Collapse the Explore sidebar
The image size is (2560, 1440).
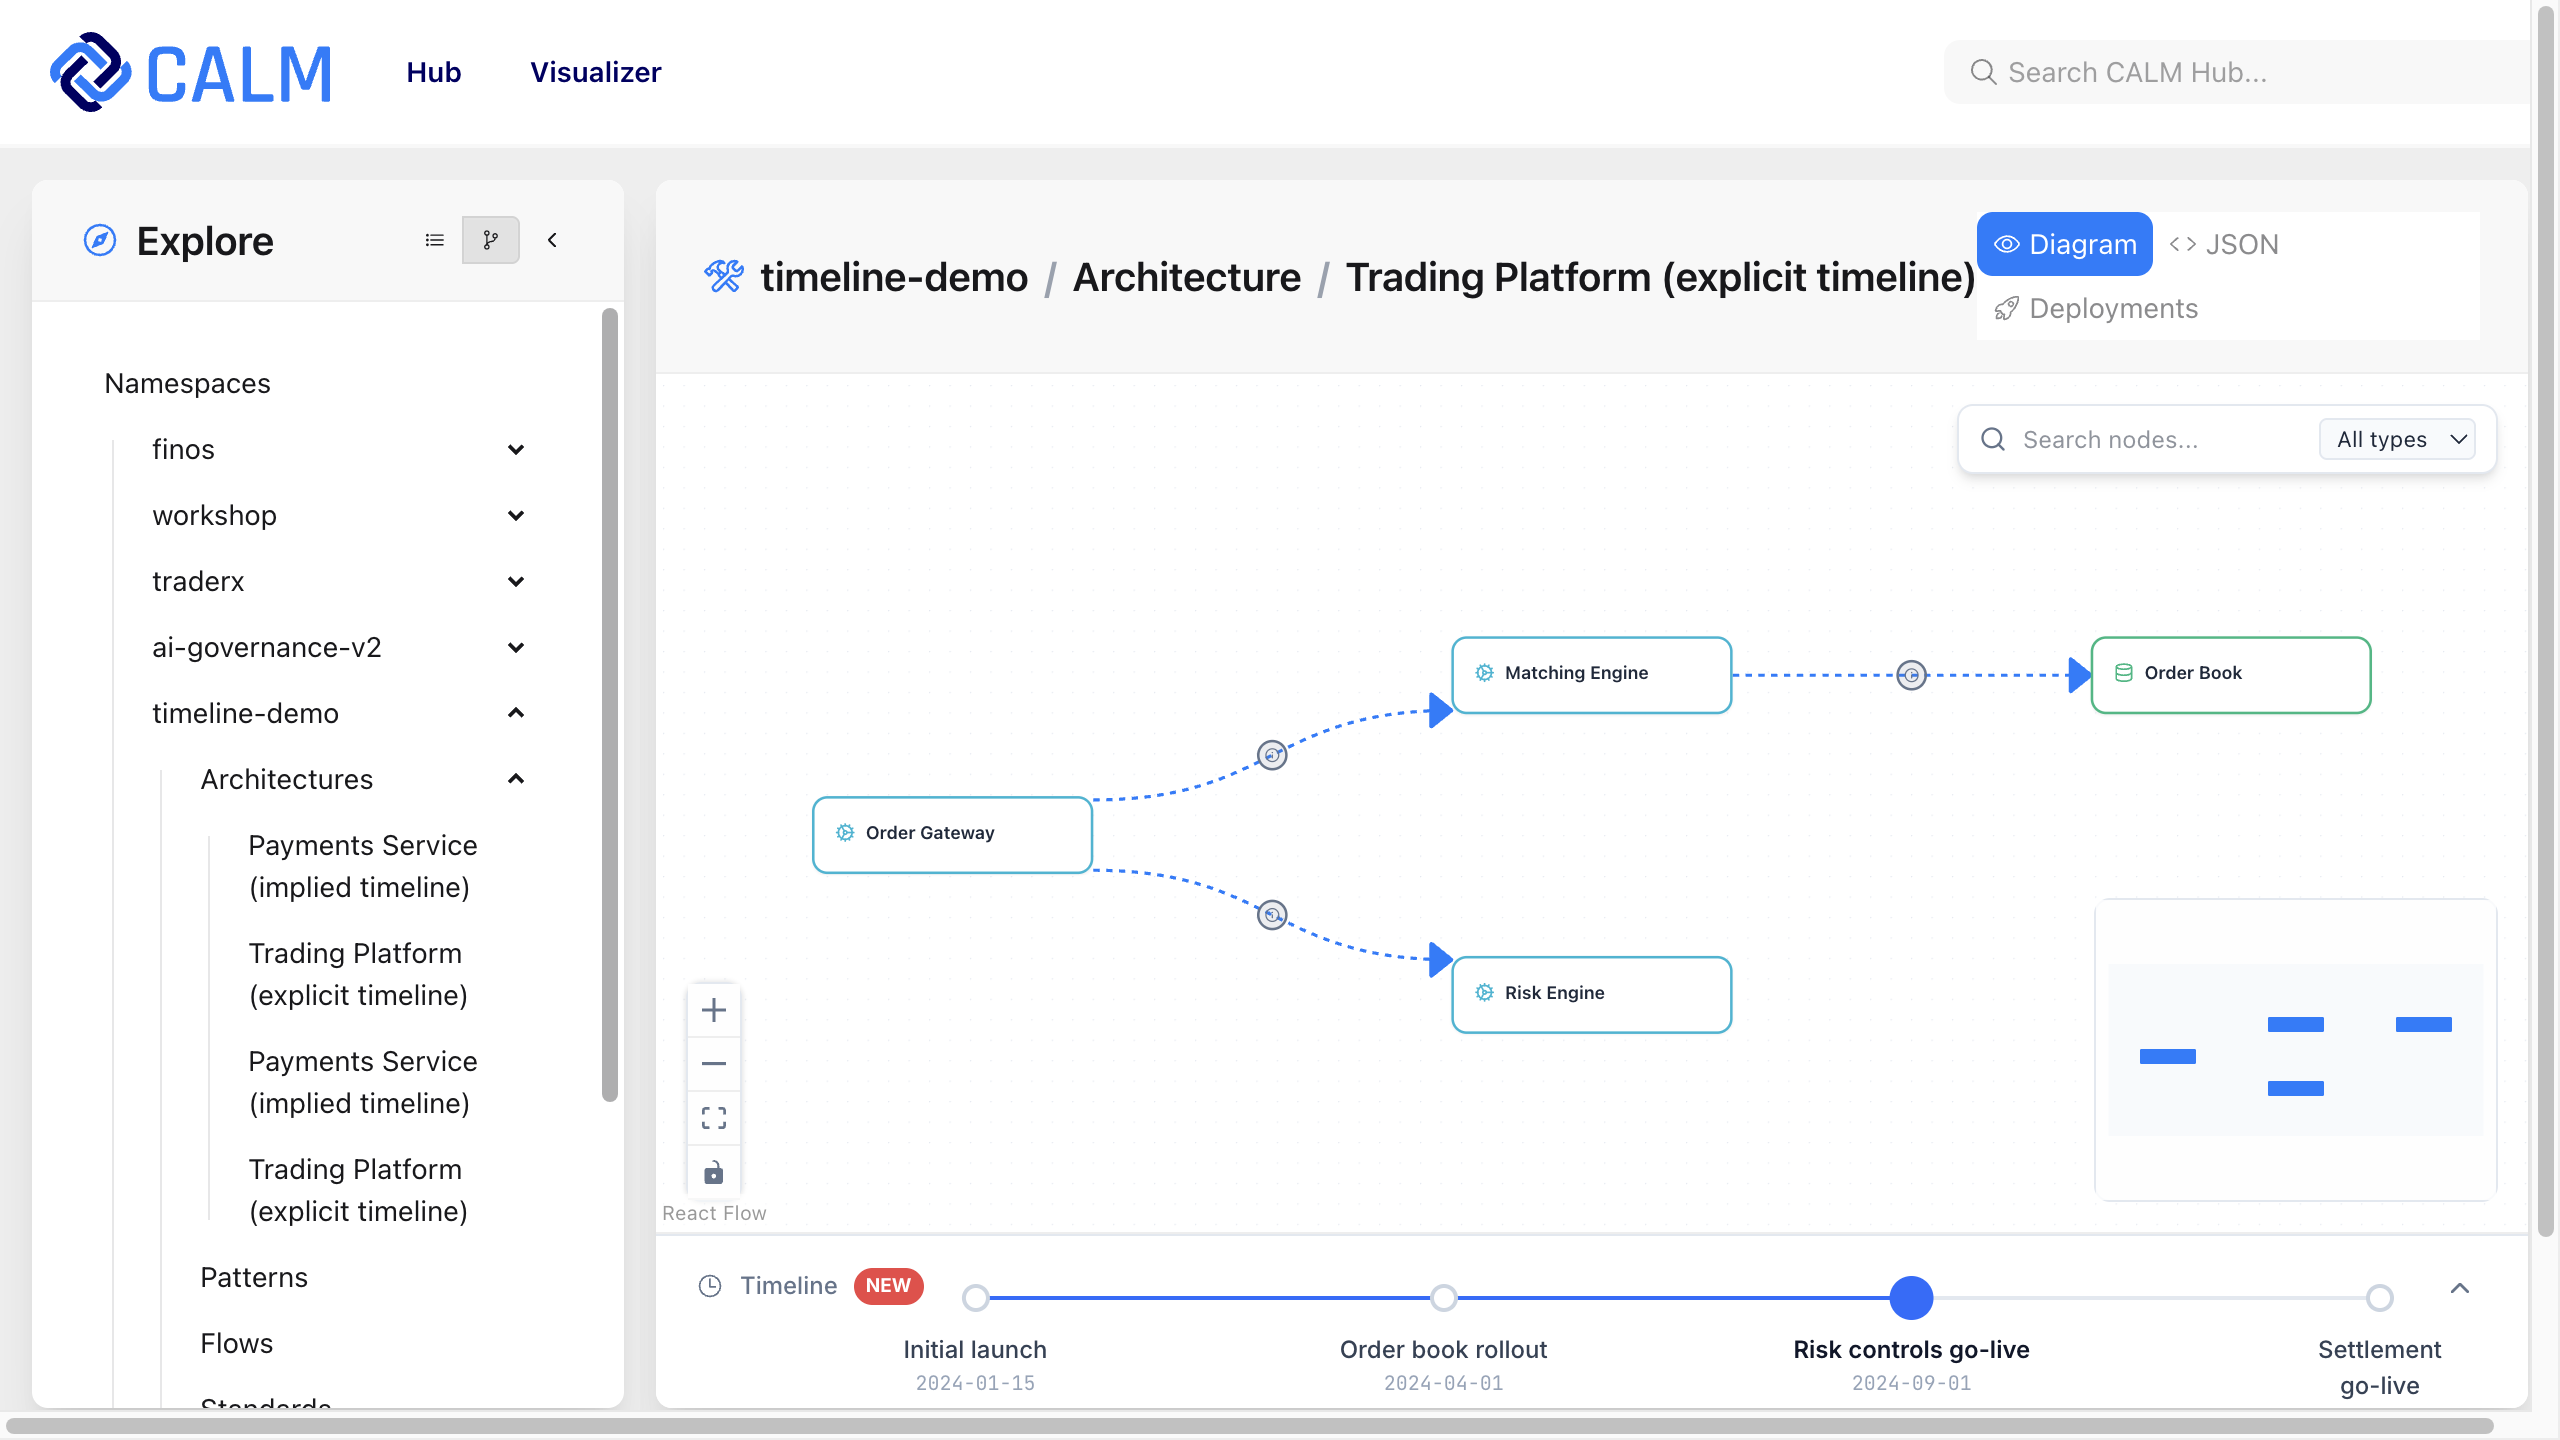click(552, 240)
